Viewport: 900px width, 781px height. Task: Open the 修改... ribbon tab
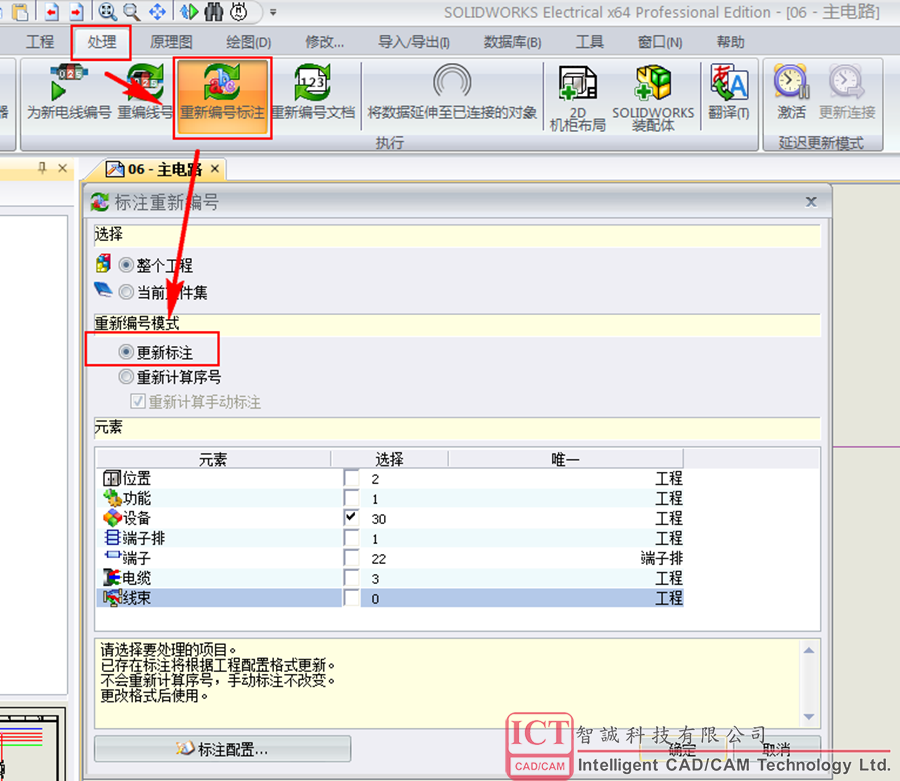(324, 42)
